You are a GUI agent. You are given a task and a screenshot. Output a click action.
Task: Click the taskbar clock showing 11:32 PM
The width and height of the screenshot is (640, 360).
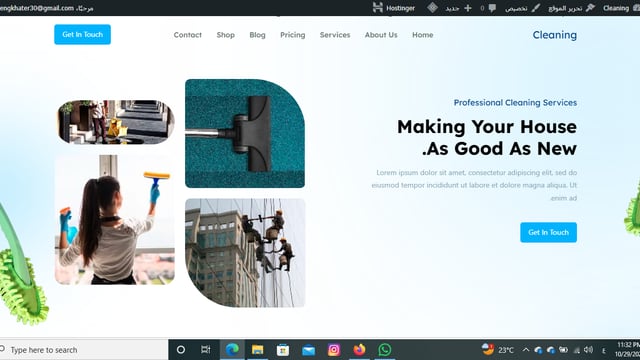(628, 350)
